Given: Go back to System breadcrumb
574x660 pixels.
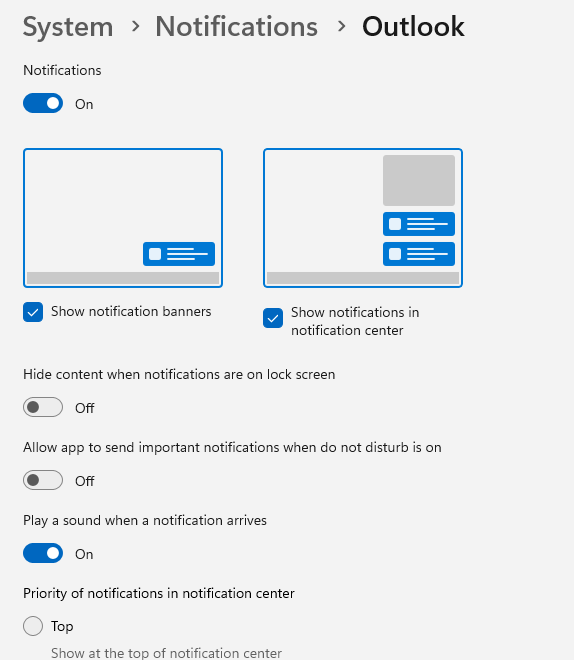Looking at the screenshot, I should [68, 27].
